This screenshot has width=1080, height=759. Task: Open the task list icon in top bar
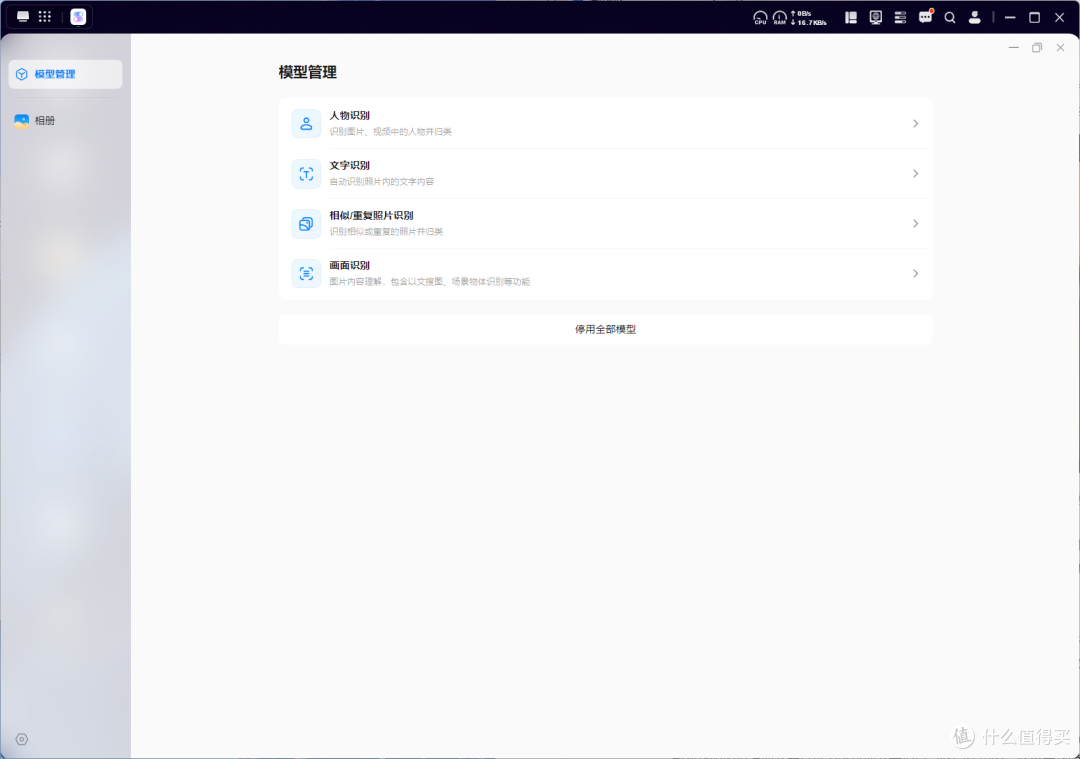pyautogui.click(x=900, y=18)
